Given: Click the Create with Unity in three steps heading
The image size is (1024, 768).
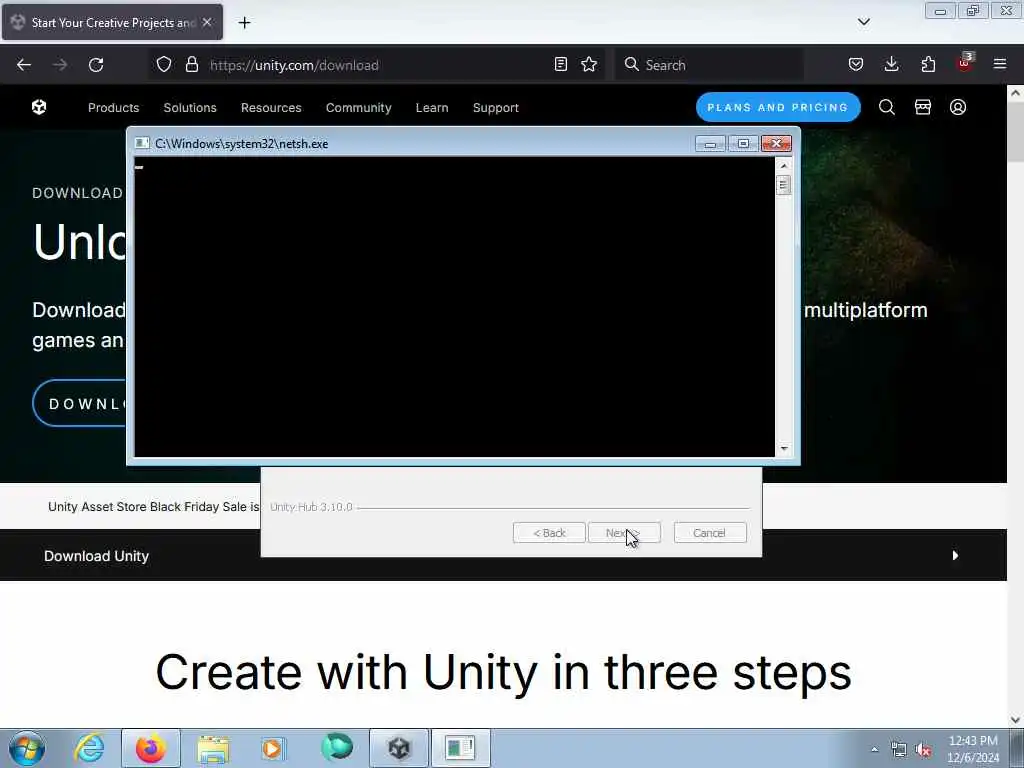Looking at the screenshot, I should pyautogui.click(x=504, y=672).
